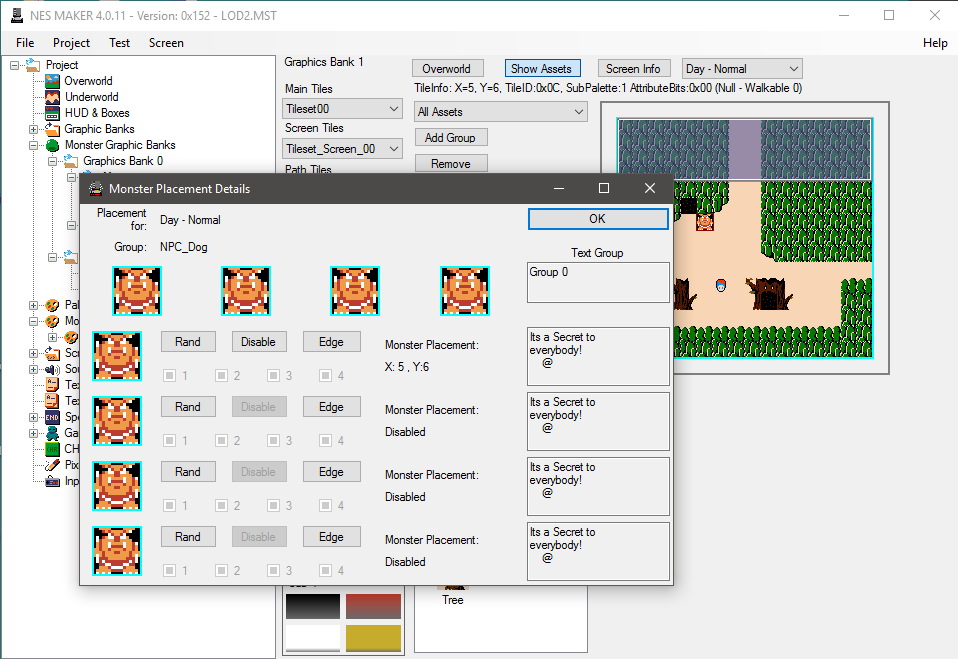Click the pencil Pixel editor icon in tree
The height and width of the screenshot is (659, 958).
point(53,465)
